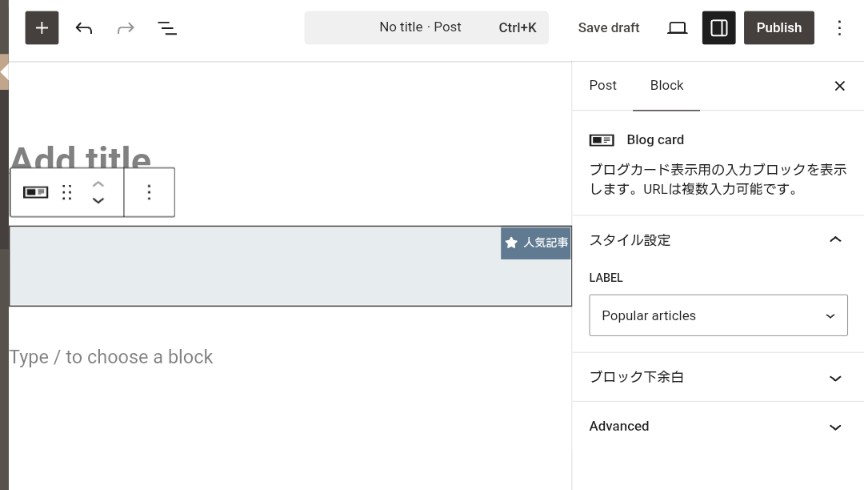The image size is (864, 490).
Task: Toggle the settings sidebar icon
Action: pyautogui.click(x=719, y=28)
